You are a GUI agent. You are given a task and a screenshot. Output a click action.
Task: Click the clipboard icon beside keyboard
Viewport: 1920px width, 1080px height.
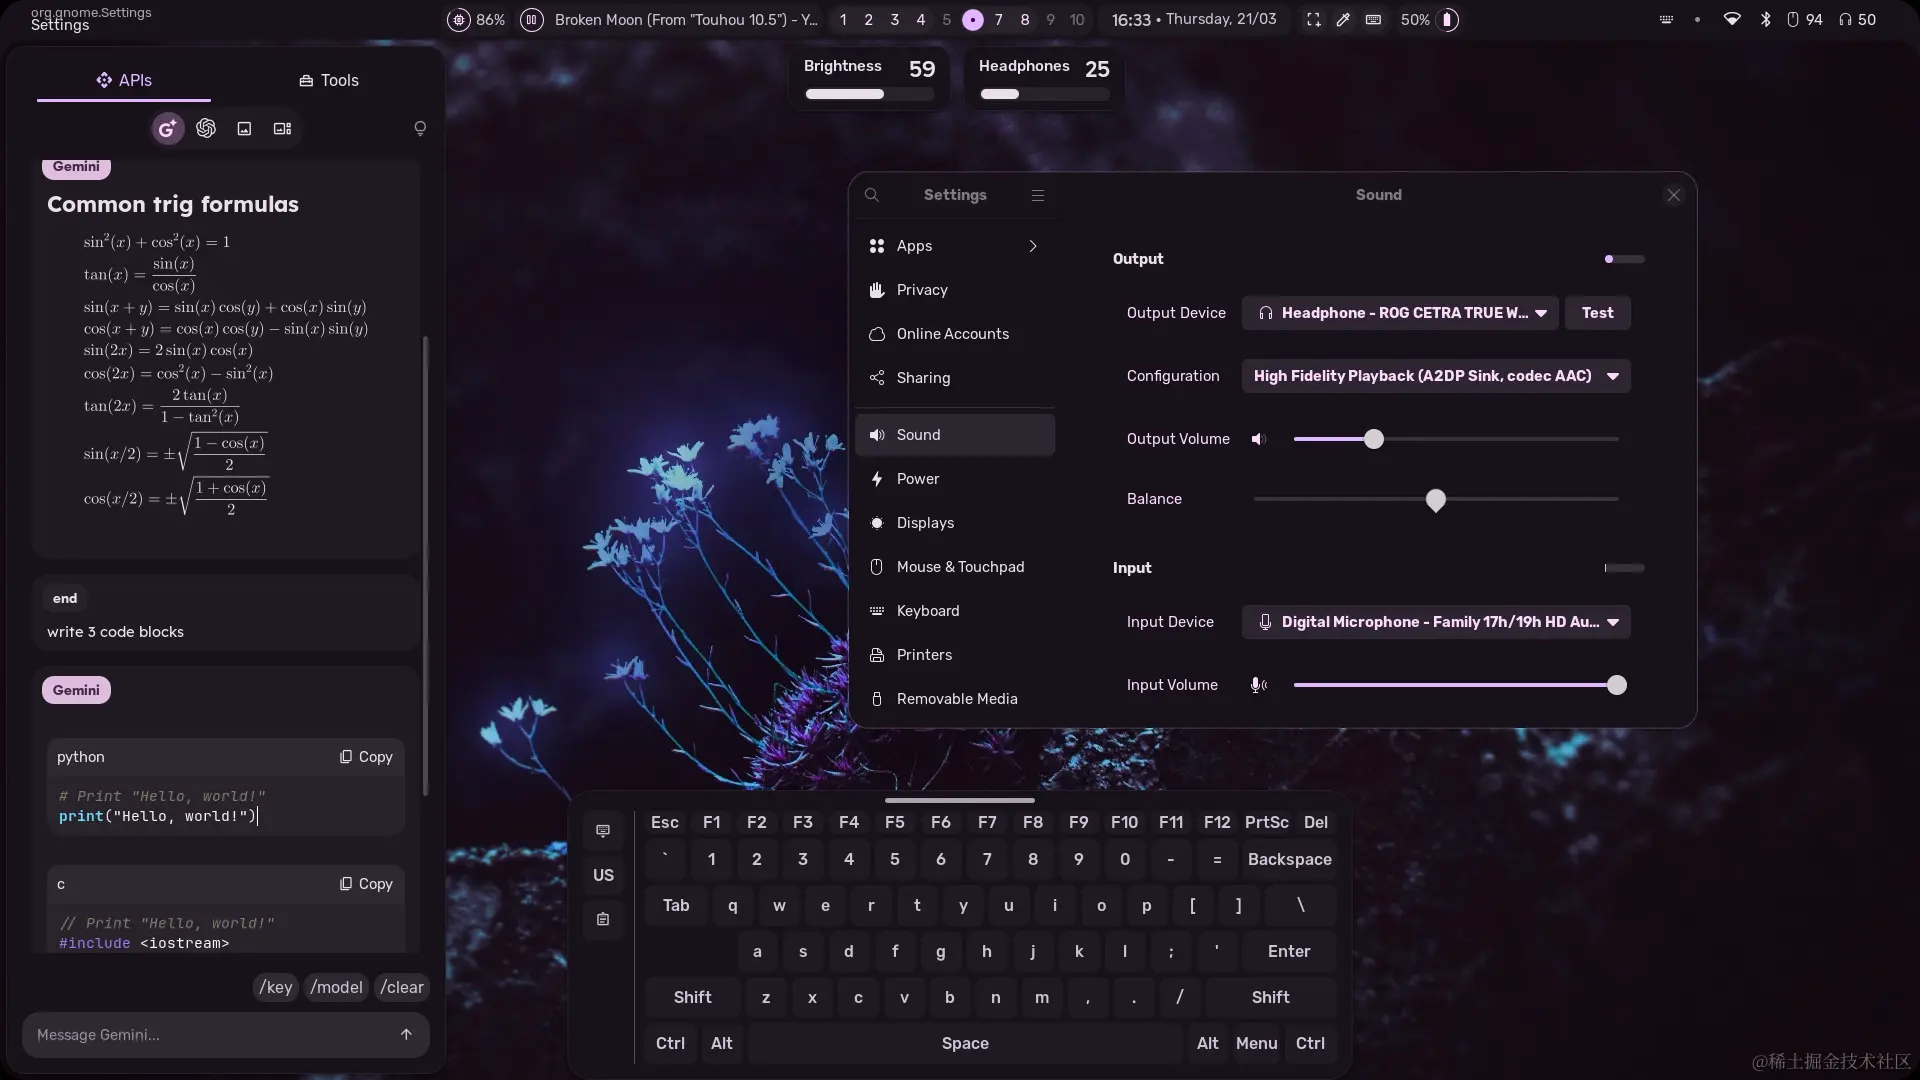pos(603,919)
